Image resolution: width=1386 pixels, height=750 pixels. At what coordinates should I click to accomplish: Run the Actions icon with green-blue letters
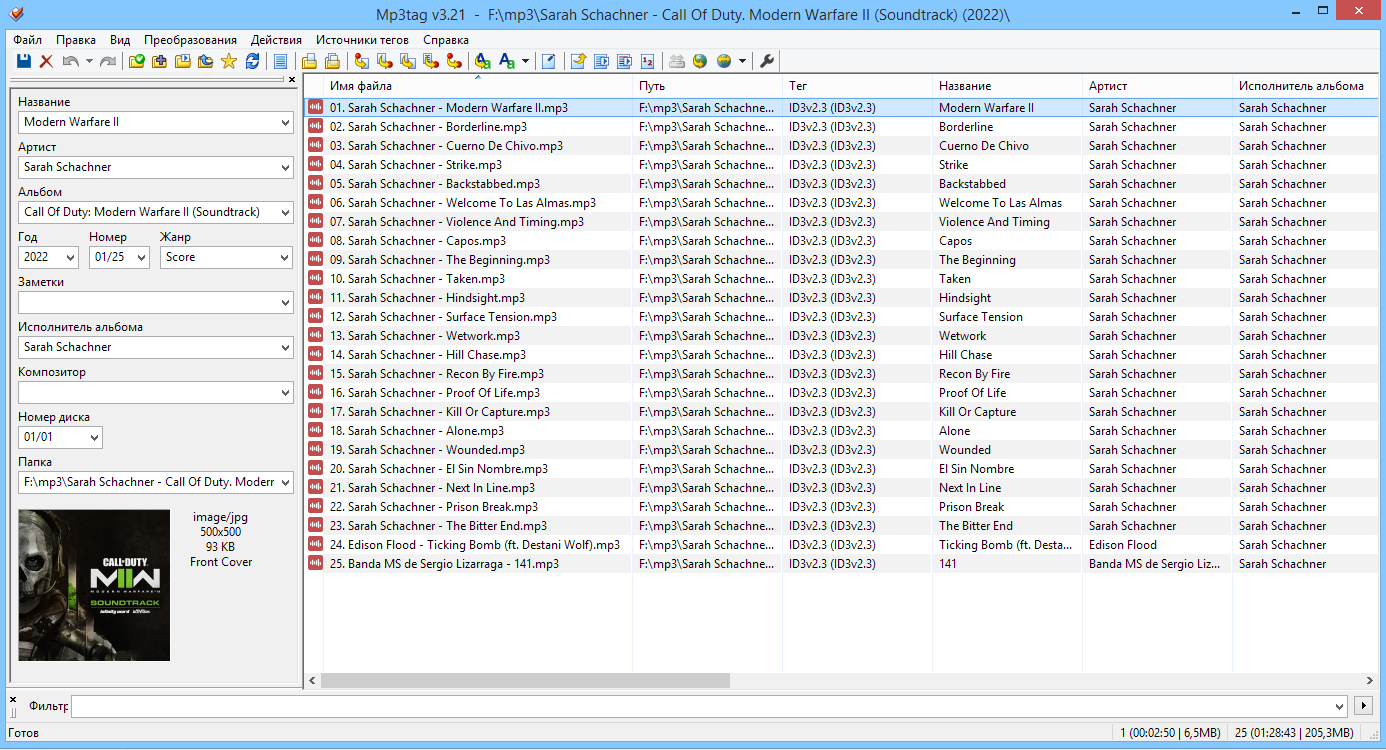[x=482, y=61]
